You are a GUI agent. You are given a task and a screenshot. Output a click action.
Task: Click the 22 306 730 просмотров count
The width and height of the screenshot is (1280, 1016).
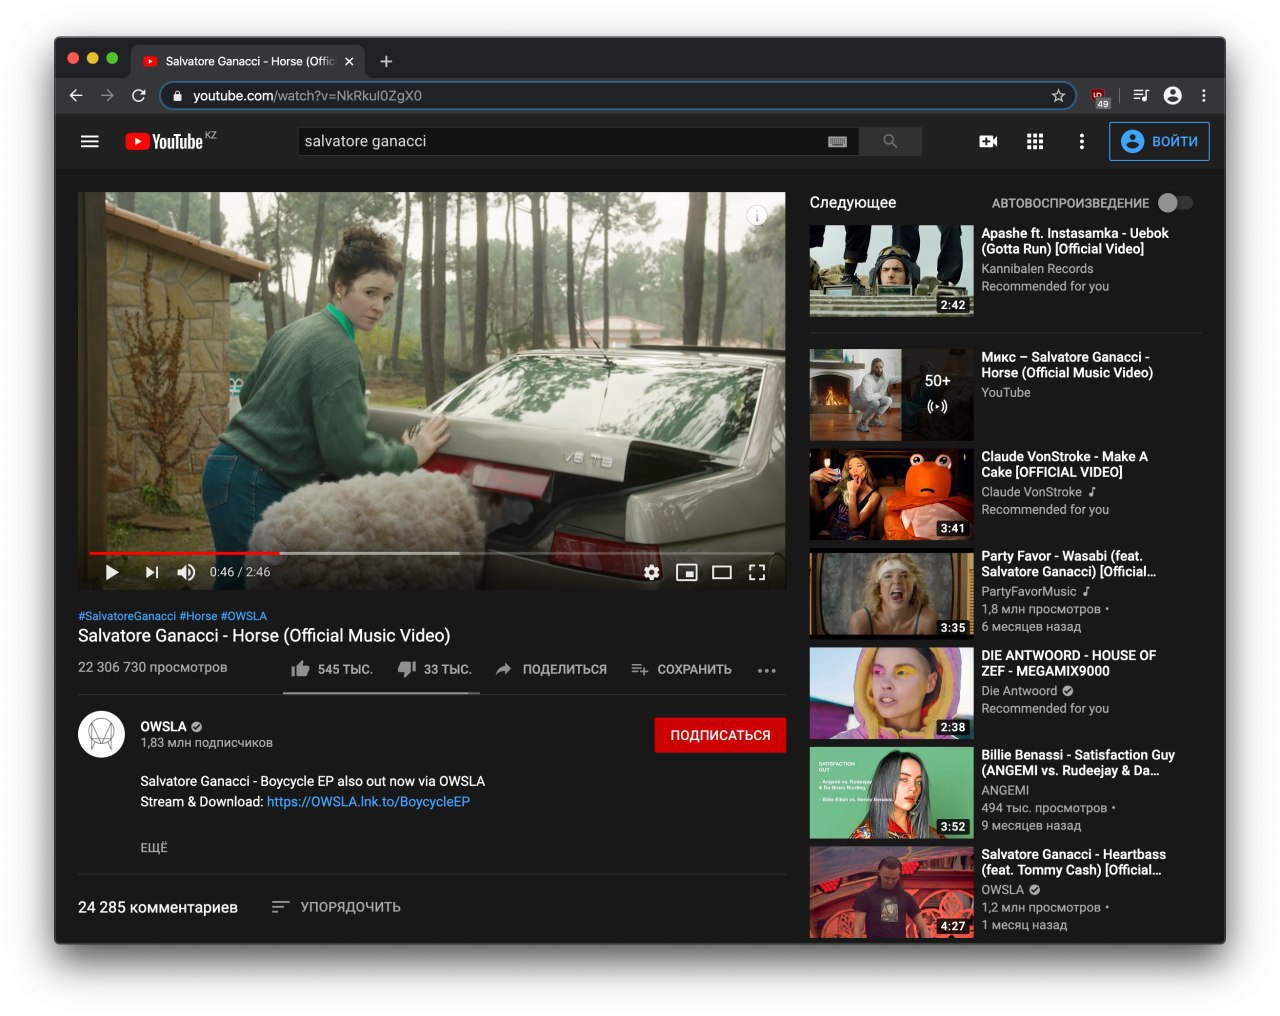tap(153, 667)
